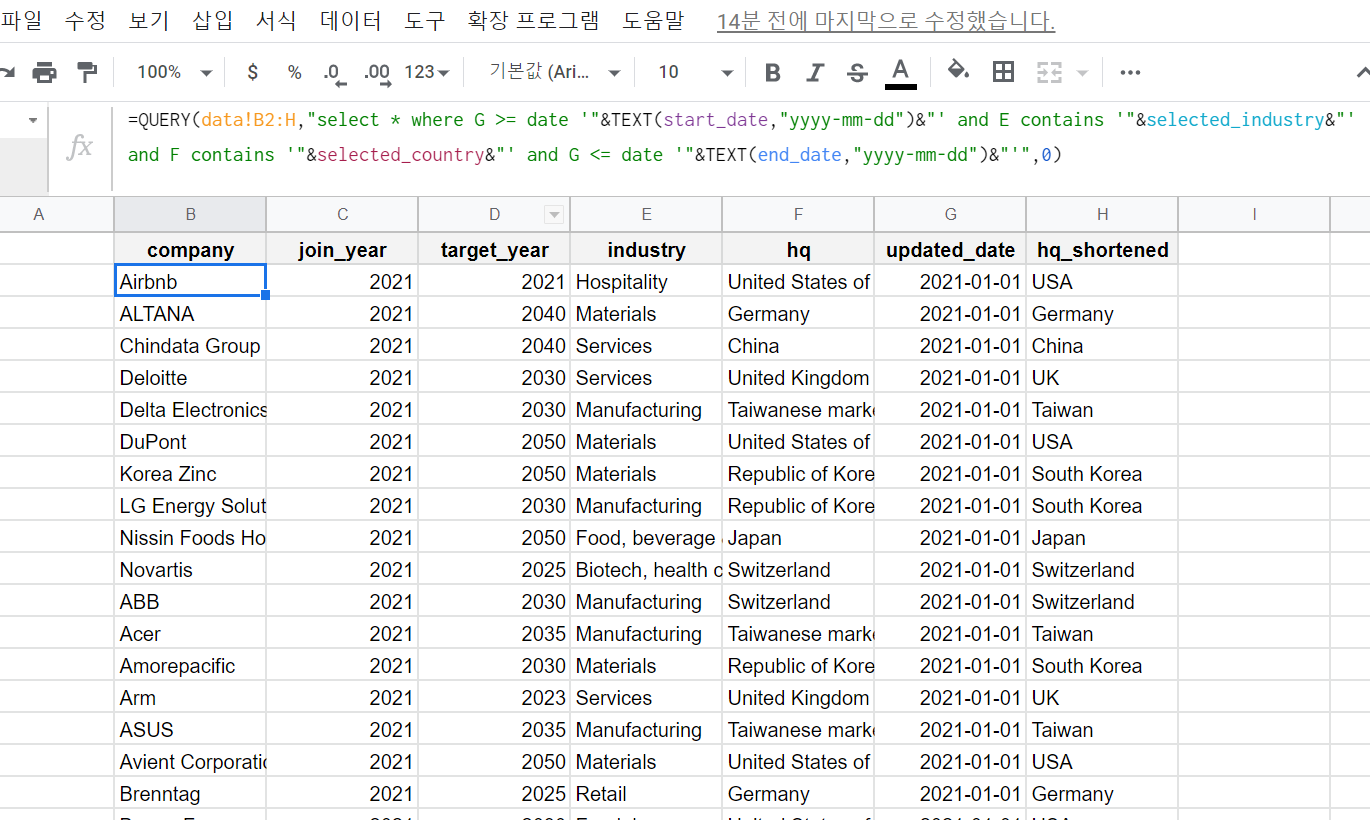Click the Print icon in toolbar

pos(44,72)
